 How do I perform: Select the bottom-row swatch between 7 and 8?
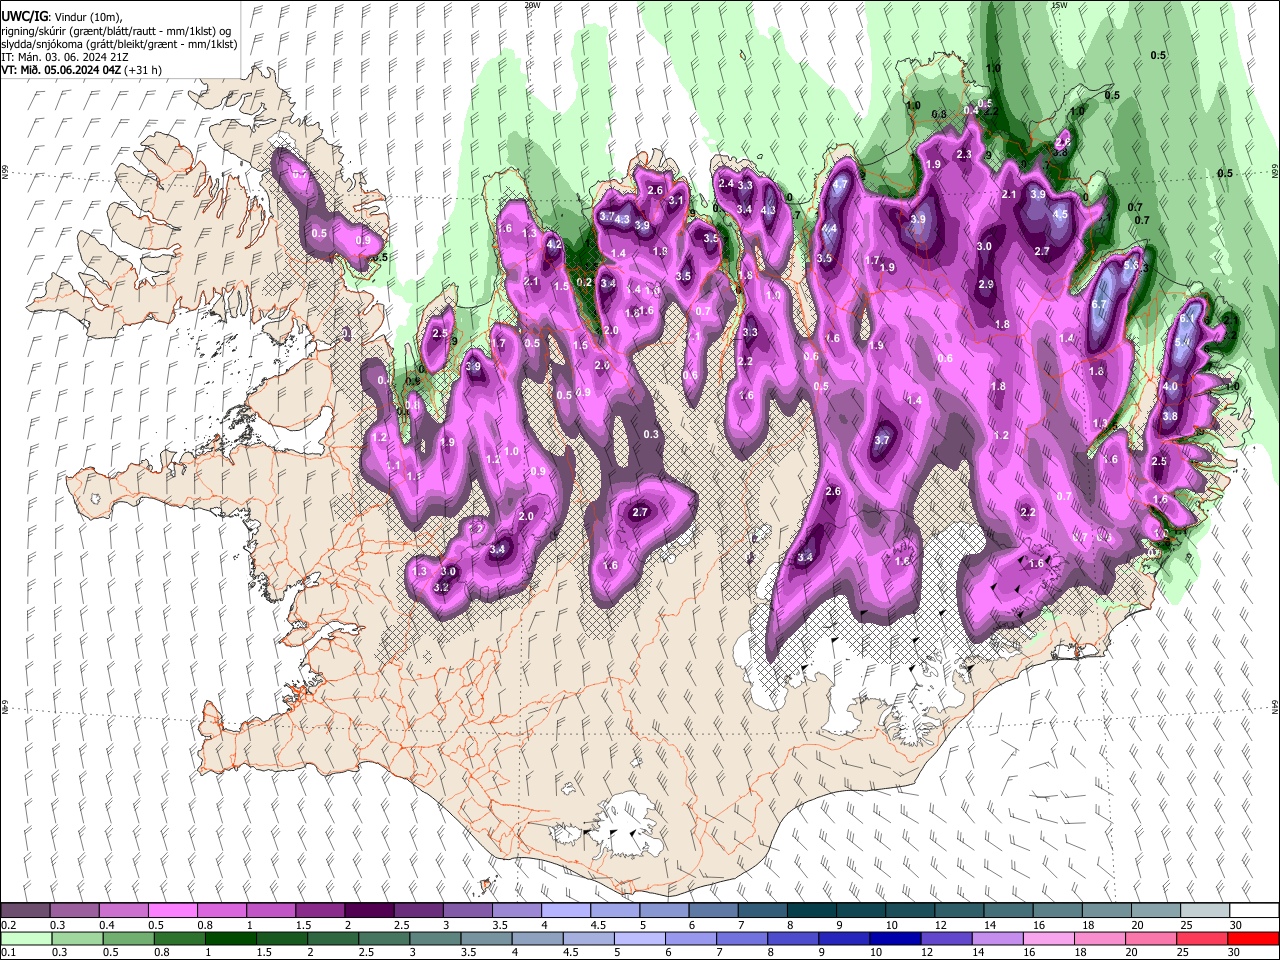click(742, 938)
